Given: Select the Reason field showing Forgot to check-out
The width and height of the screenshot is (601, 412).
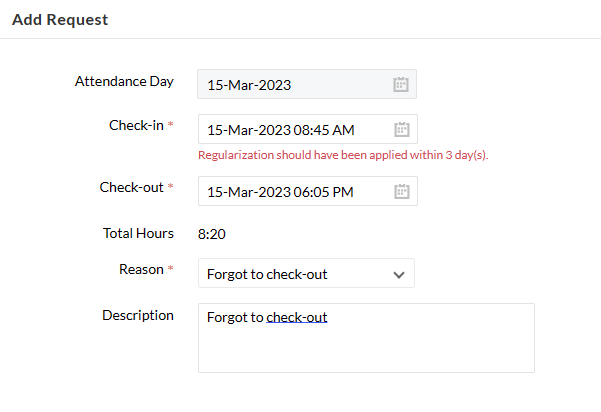Looking at the screenshot, I should click(x=306, y=273).
